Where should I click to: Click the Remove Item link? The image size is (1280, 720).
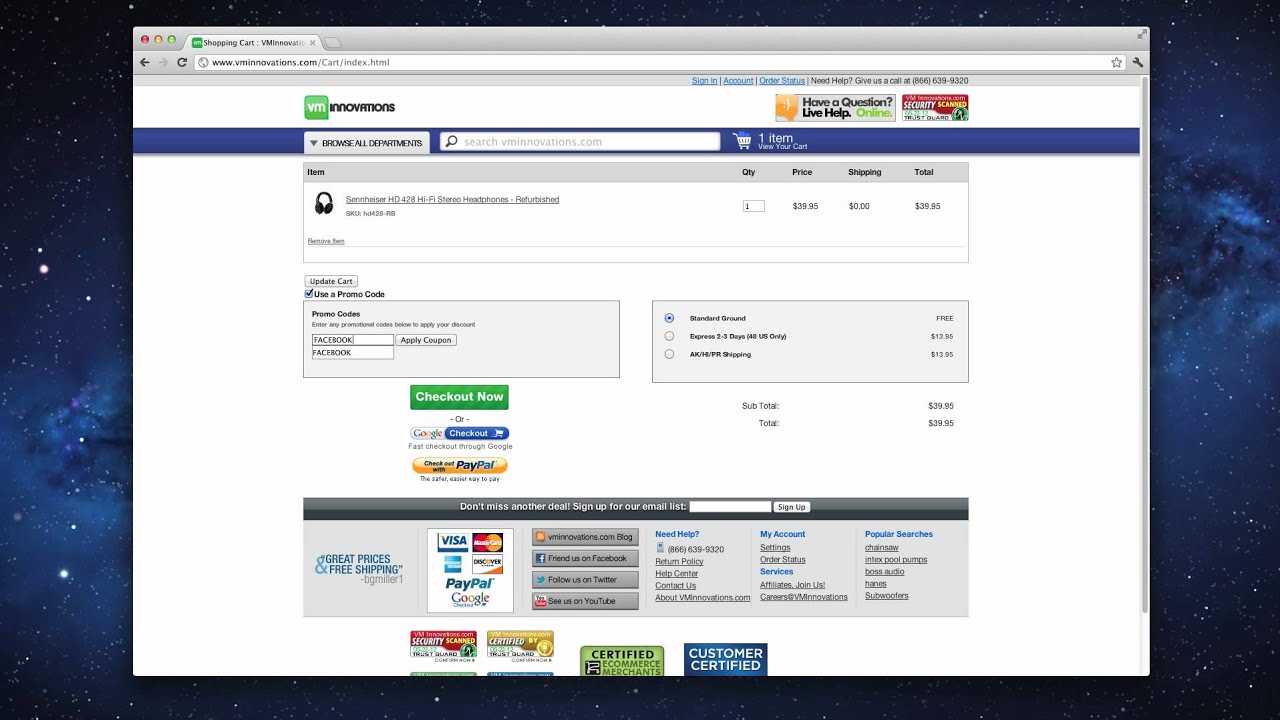[326, 241]
